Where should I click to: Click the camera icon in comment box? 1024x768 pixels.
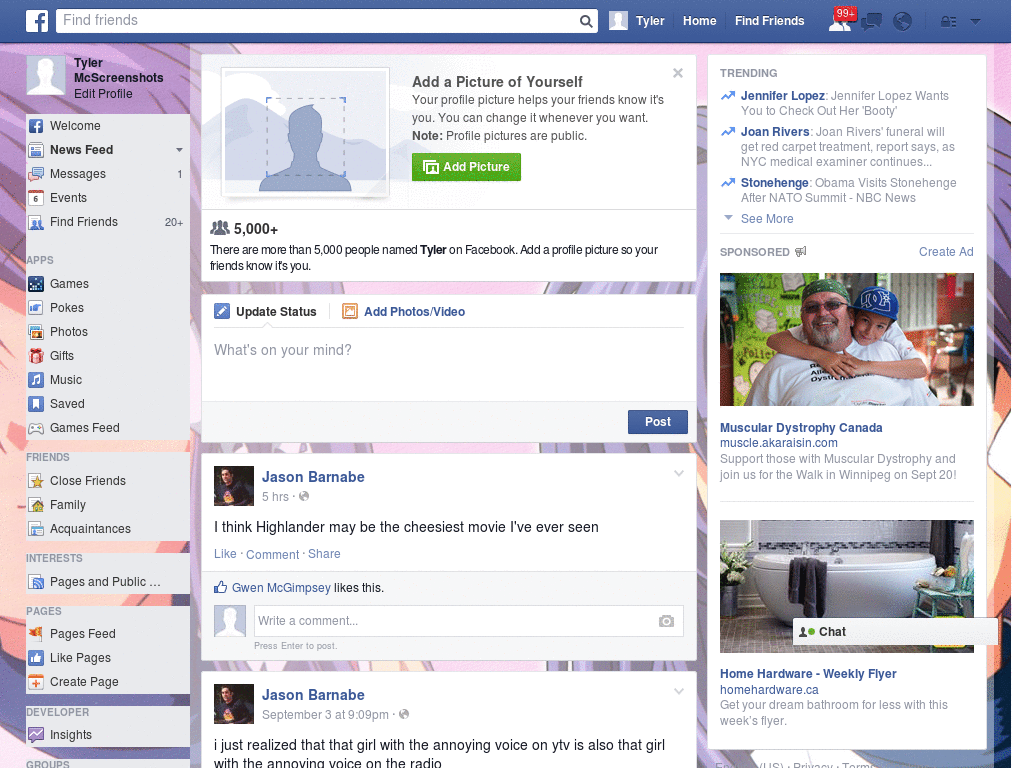666,621
